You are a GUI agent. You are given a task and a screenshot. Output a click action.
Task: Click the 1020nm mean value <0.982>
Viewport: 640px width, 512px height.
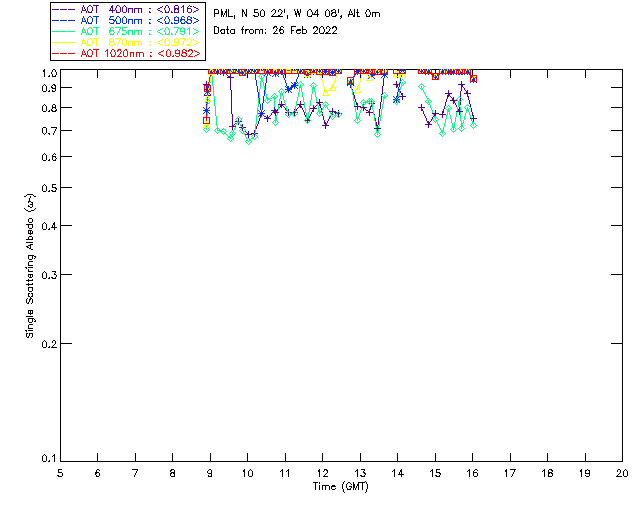point(178,53)
